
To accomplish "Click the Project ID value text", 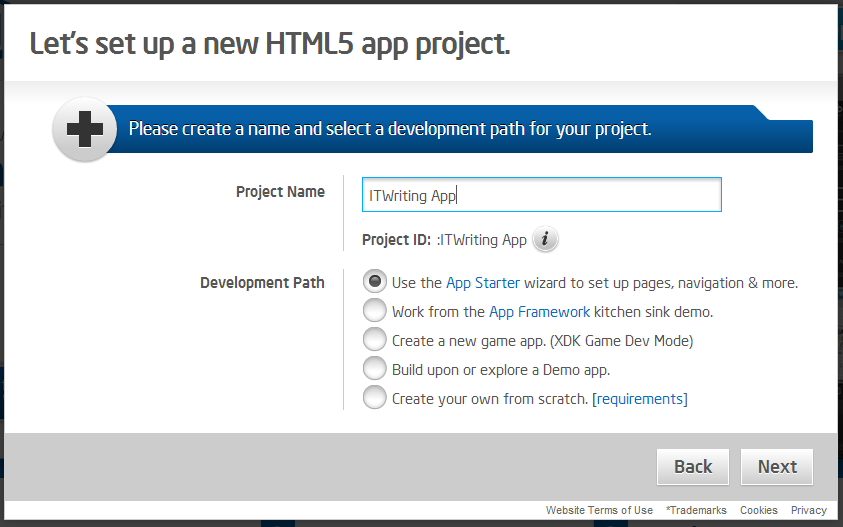I will pos(482,240).
